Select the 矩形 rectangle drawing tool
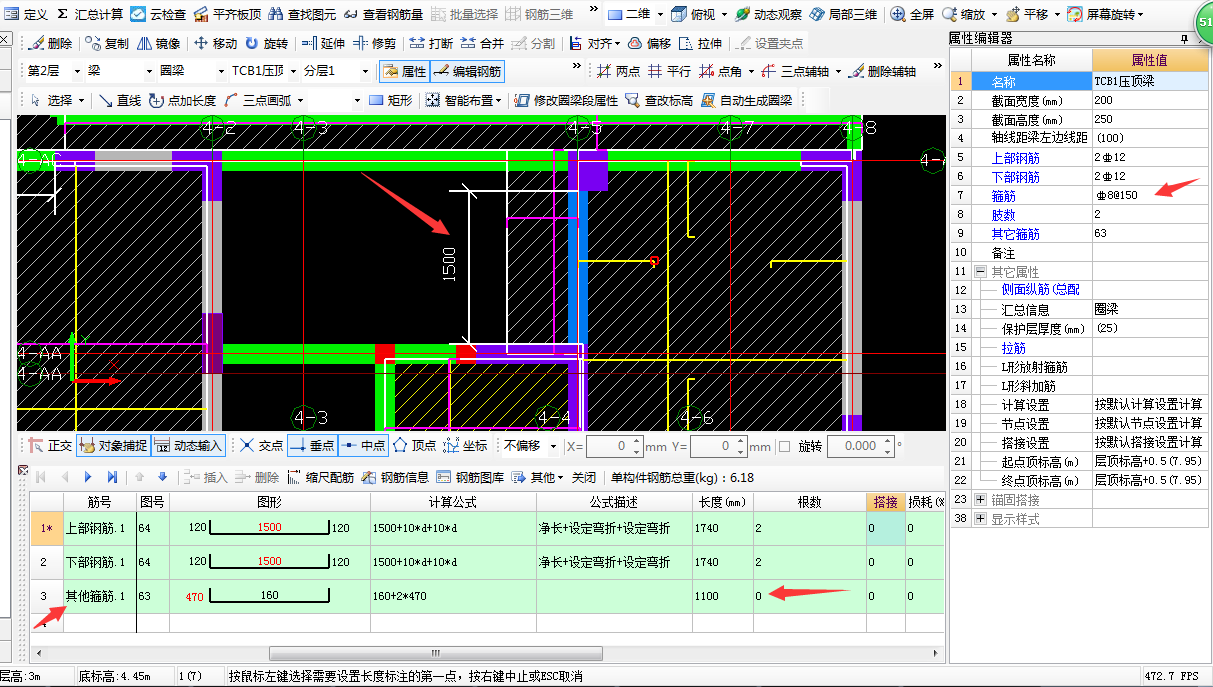Viewport: 1213px width, 687px height. pyautogui.click(x=391, y=100)
